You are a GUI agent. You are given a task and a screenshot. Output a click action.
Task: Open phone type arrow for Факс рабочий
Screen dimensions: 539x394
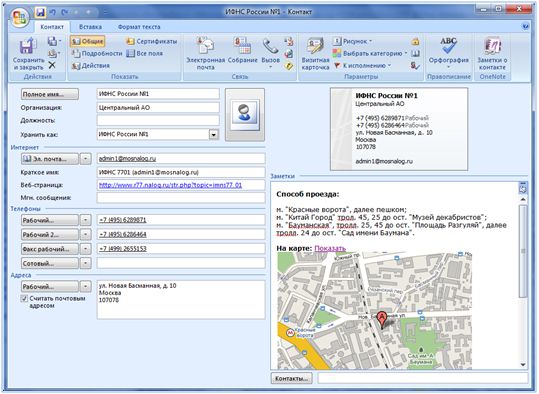coord(86,249)
